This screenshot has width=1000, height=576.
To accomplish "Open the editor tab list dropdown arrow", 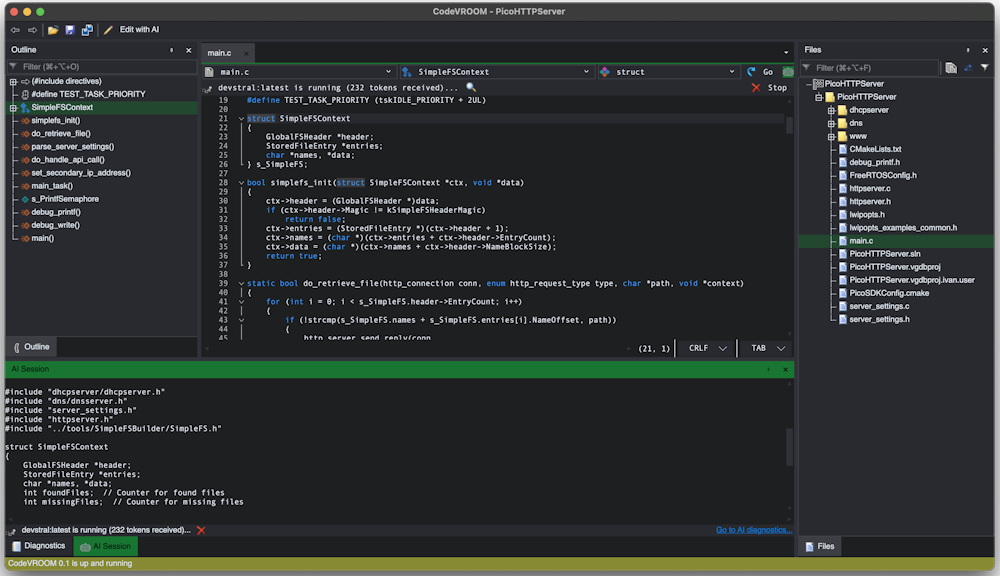I will coord(786,53).
